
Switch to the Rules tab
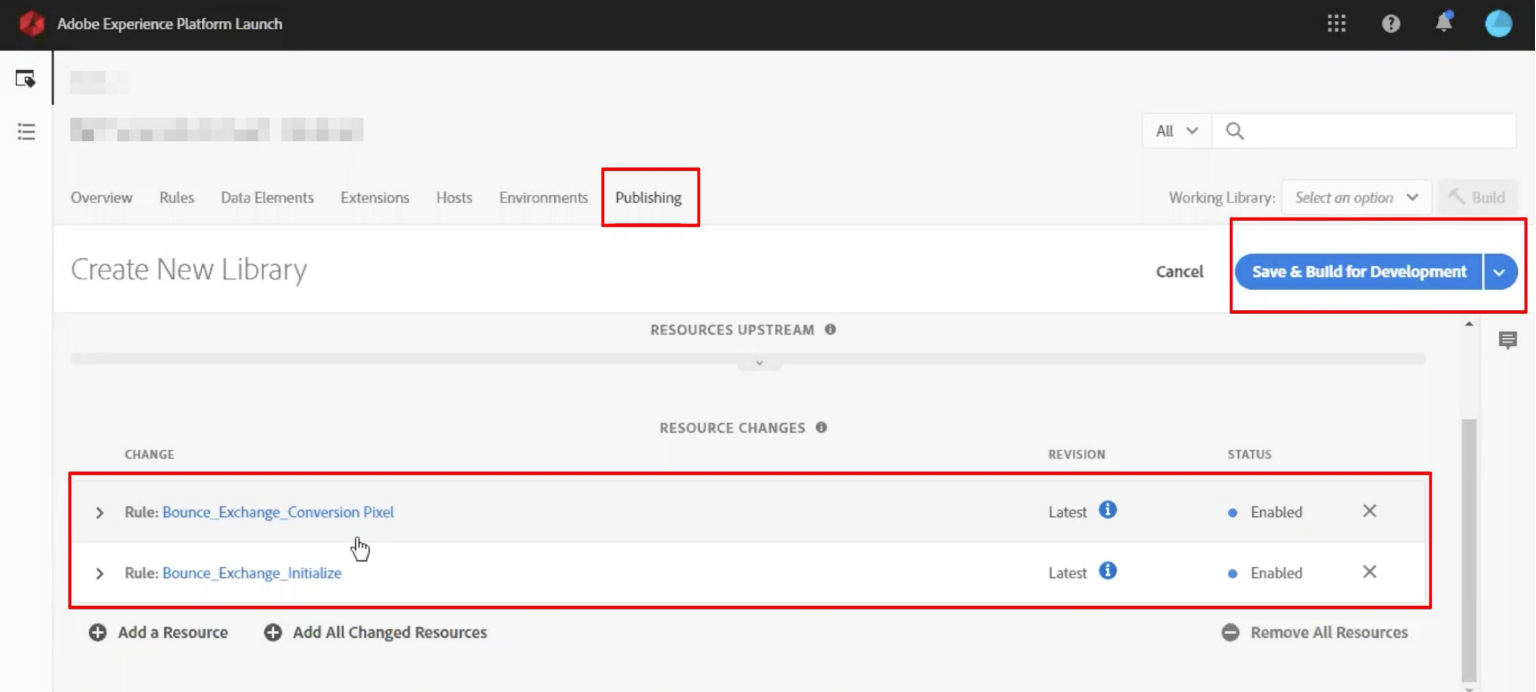(x=177, y=198)
